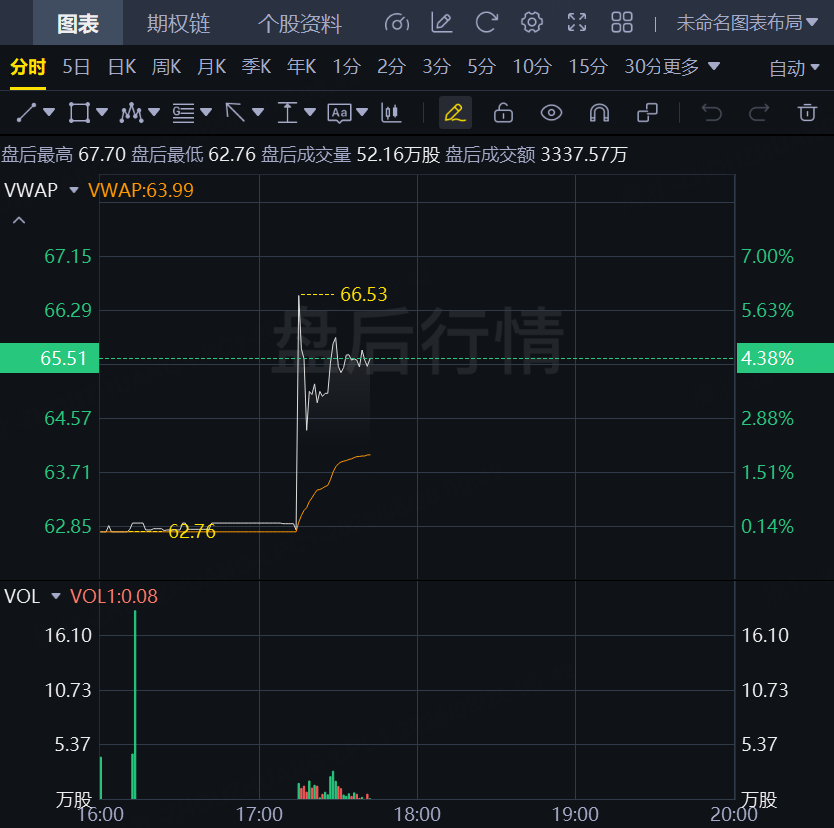
Task: Click the copy drawings icon
Action: point(647,113)
